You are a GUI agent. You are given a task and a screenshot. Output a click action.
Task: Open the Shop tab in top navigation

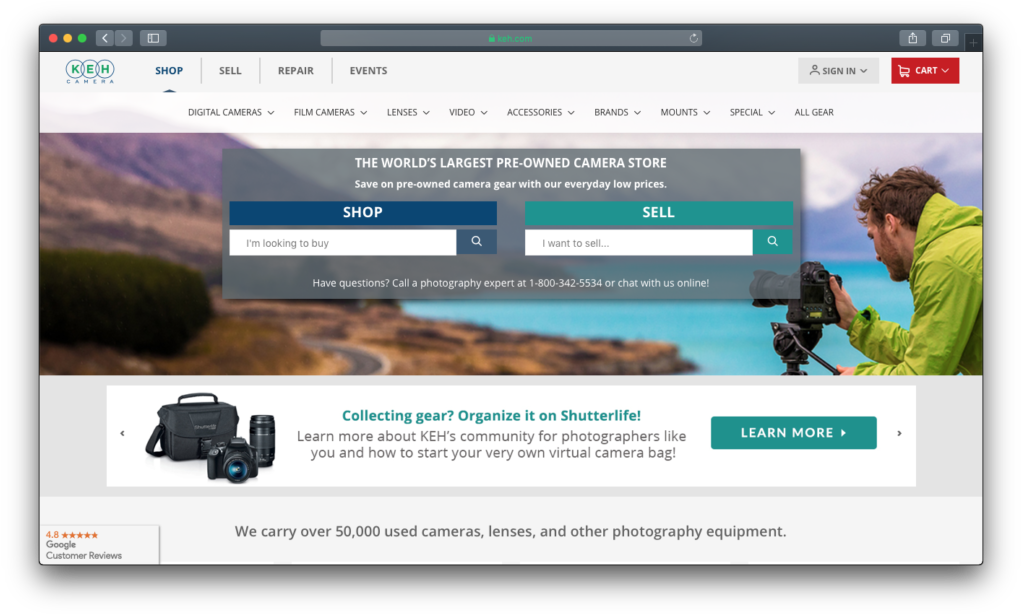(x=169, y=70)
